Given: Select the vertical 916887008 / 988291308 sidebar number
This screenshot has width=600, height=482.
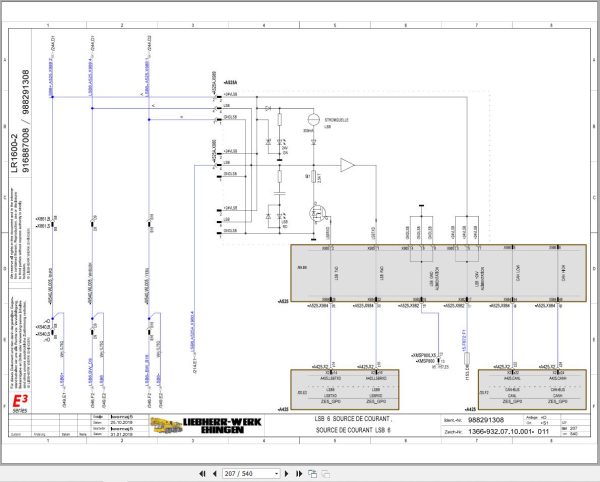Looking at the screenshot, I should (x=25, y=121).
